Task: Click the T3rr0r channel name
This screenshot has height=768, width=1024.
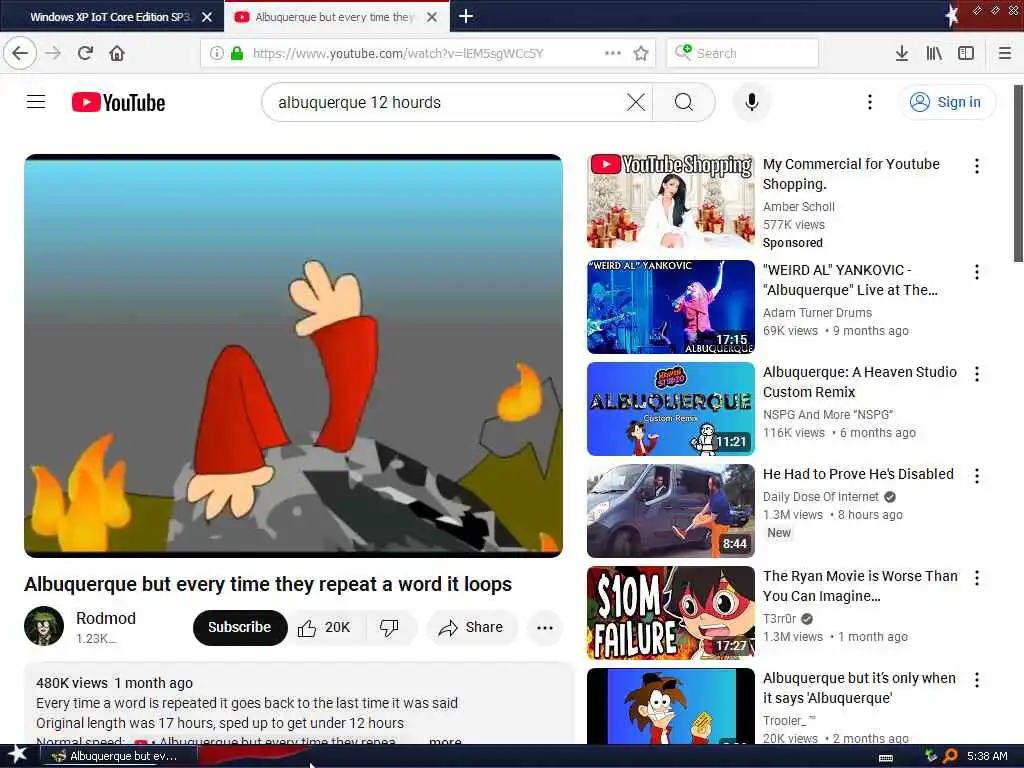Action: 779,618
